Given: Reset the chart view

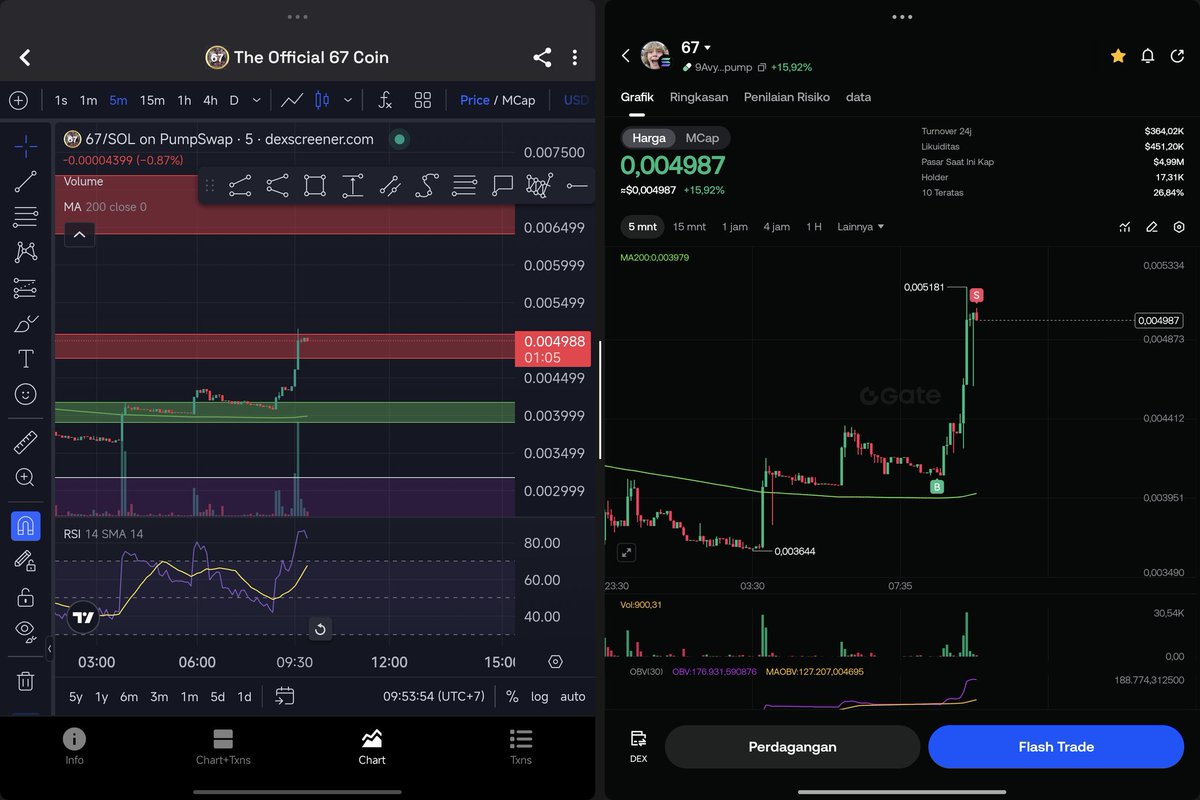Looking at the screenshot, I should click(320, 629).
